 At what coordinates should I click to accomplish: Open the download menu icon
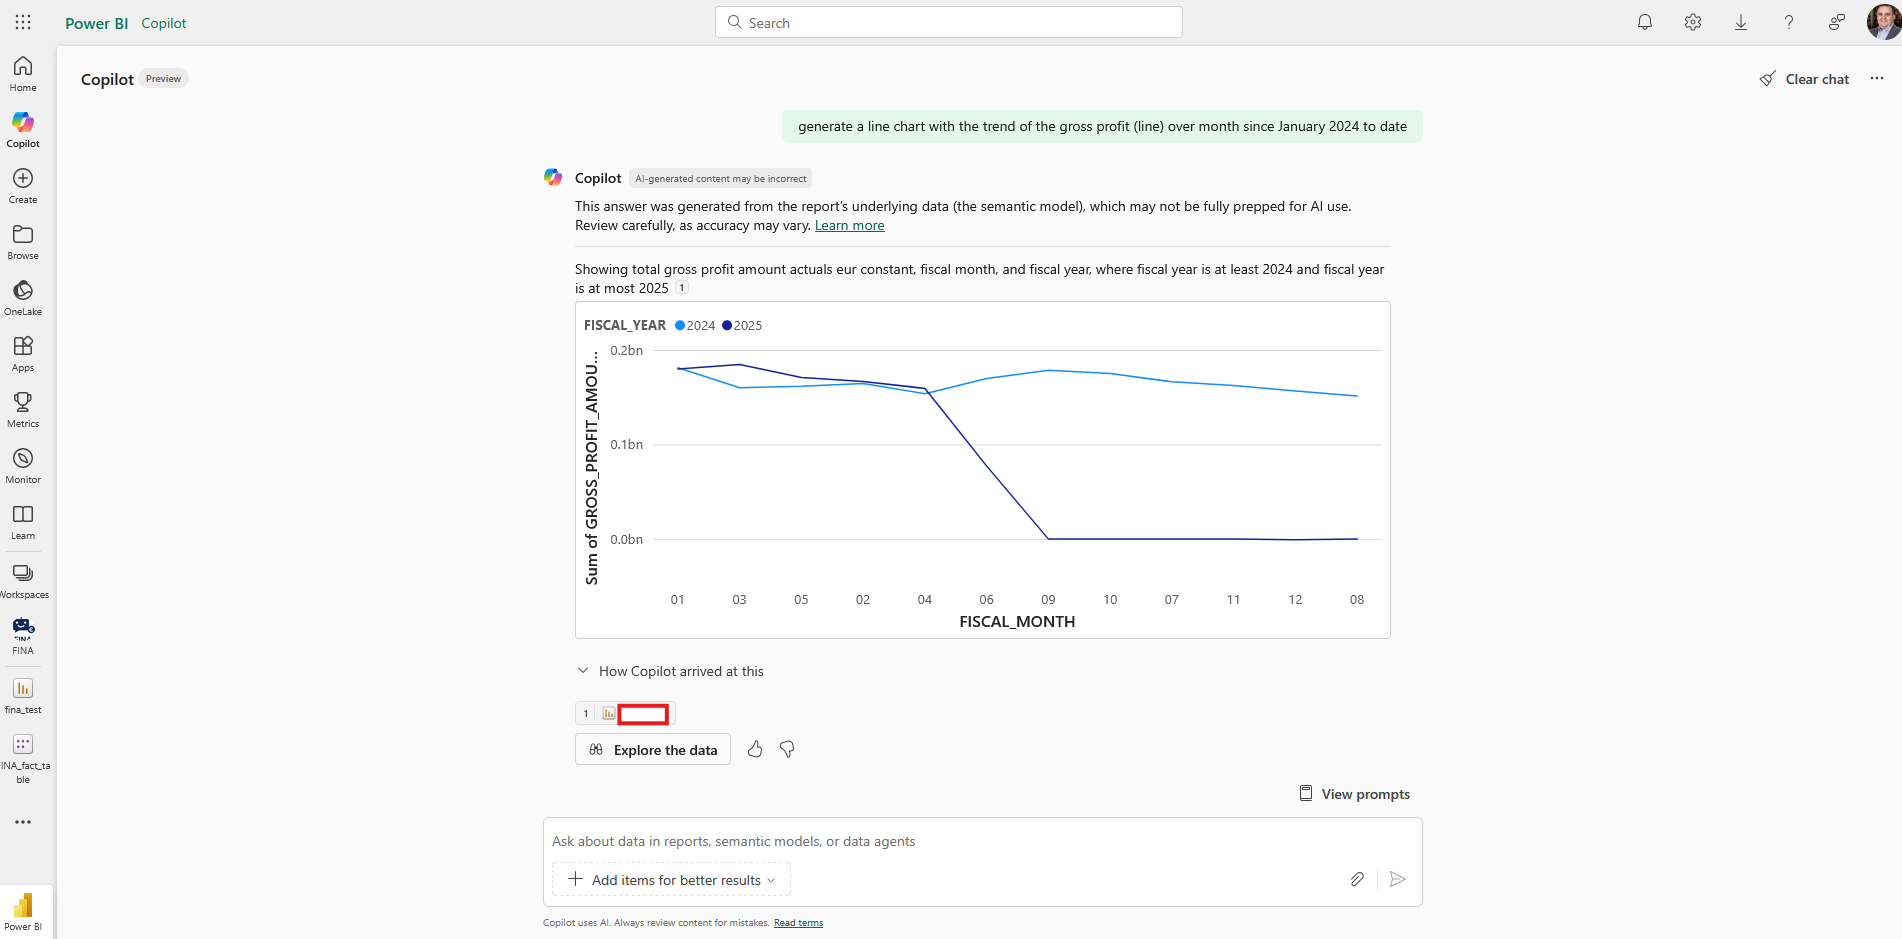(1741, 22)
